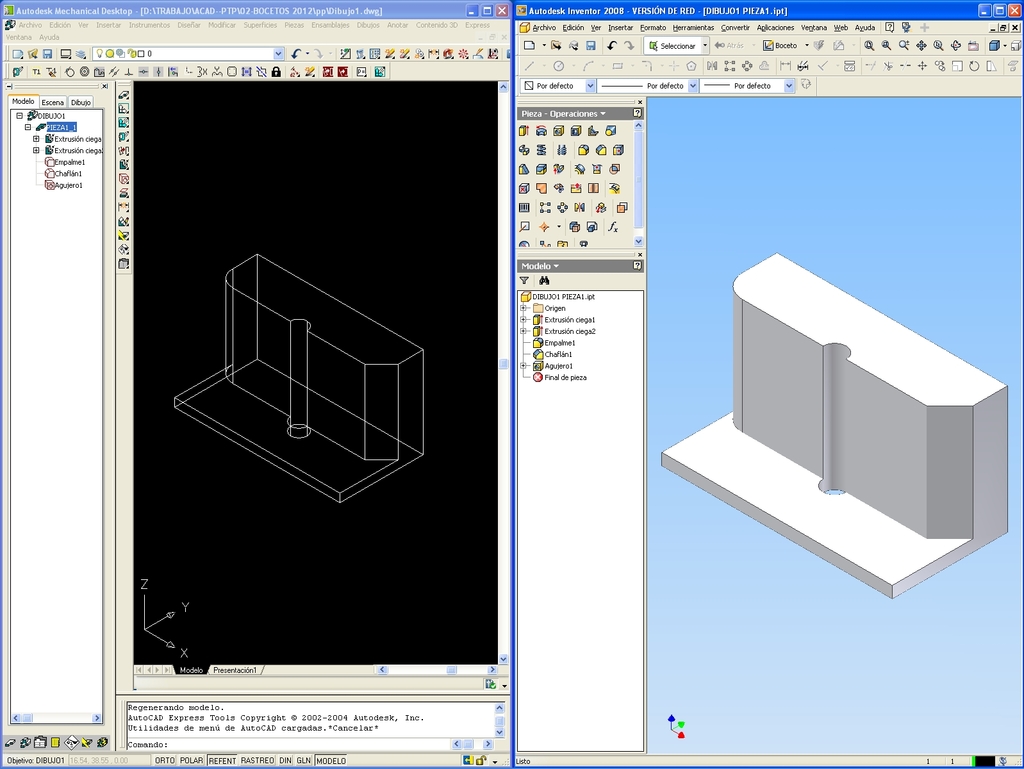Switch to Dibujo tab in Mechanical Desktop browser
Screen dimensions: 1024x769
click(x=81, y=102)
